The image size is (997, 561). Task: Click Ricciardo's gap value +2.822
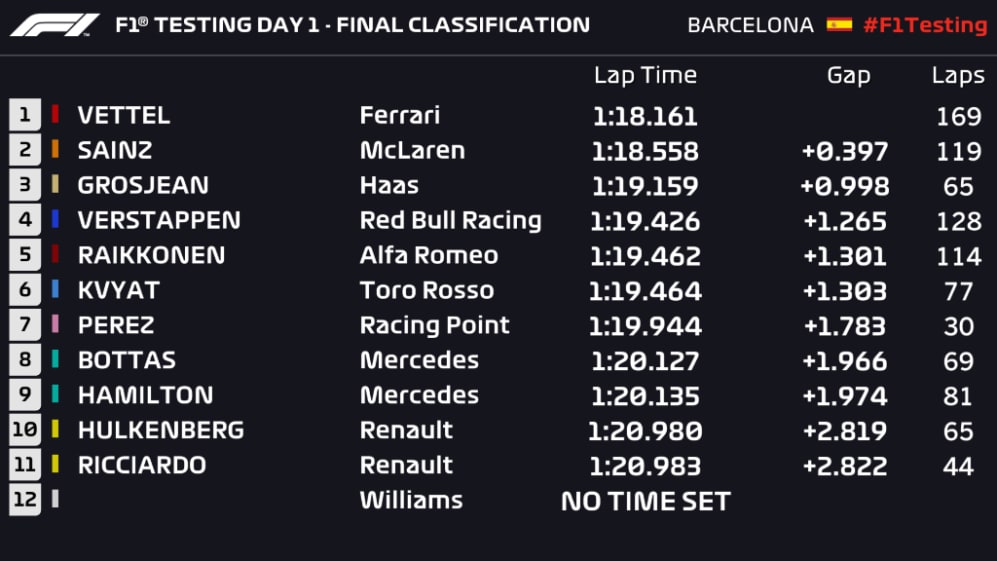[845, 465]
